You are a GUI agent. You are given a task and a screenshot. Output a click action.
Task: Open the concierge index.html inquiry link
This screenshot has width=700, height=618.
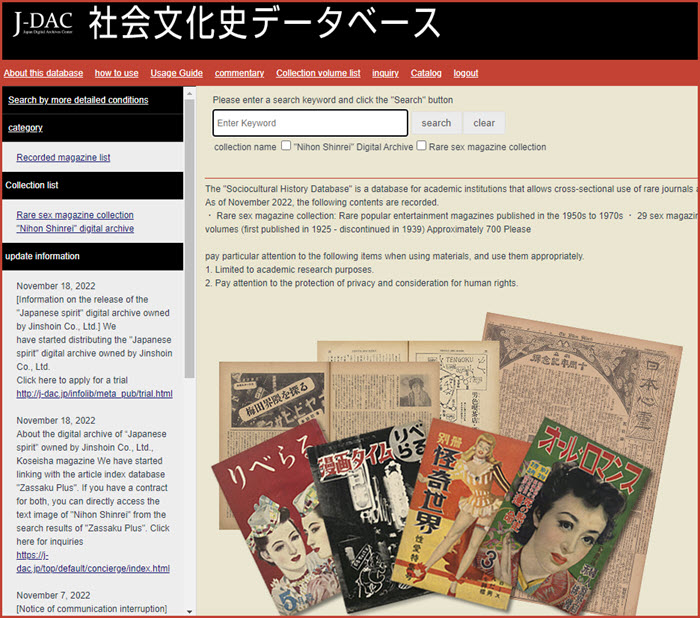click(93, 562)
